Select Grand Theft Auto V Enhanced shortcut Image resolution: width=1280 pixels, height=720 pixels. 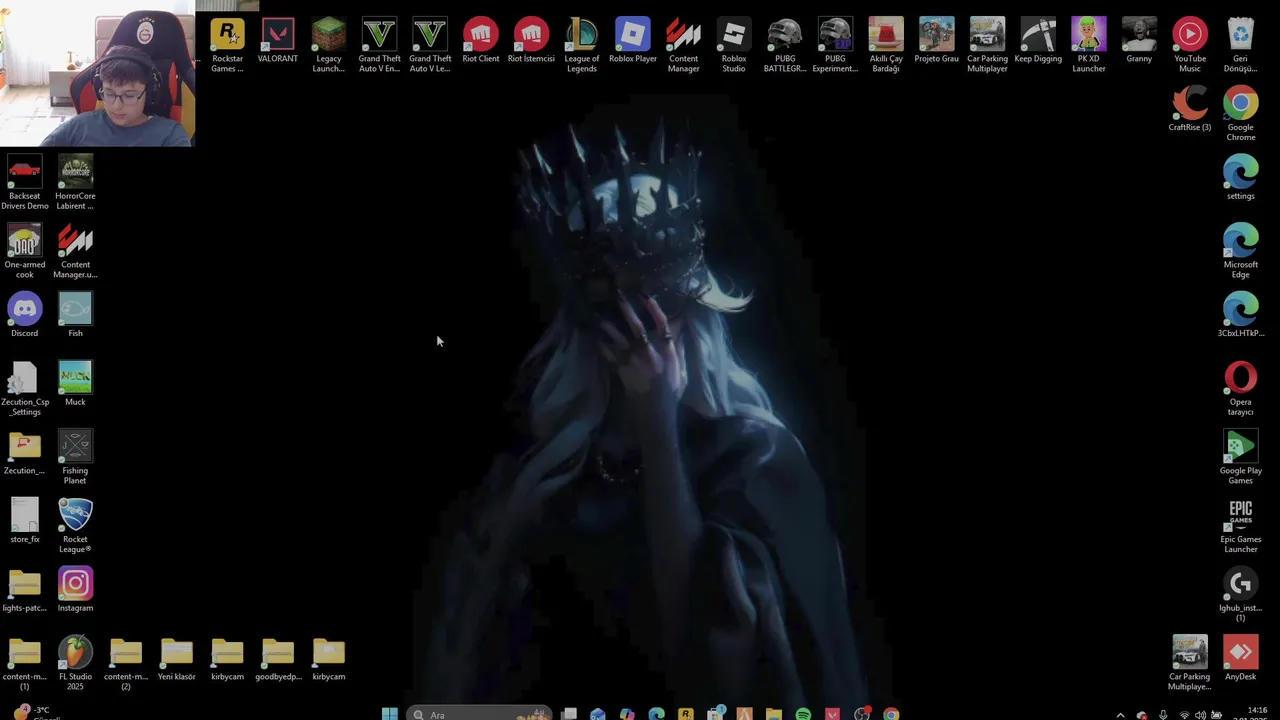[379, 45]
